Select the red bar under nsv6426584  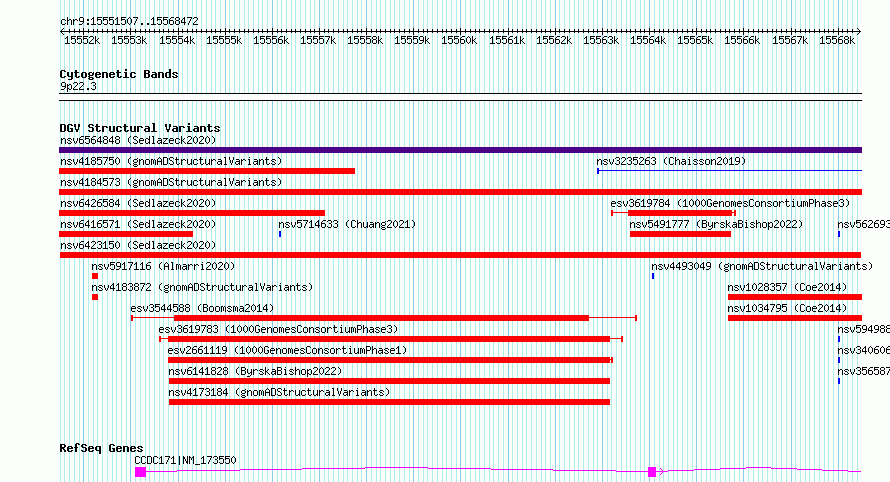pos(192,213)
